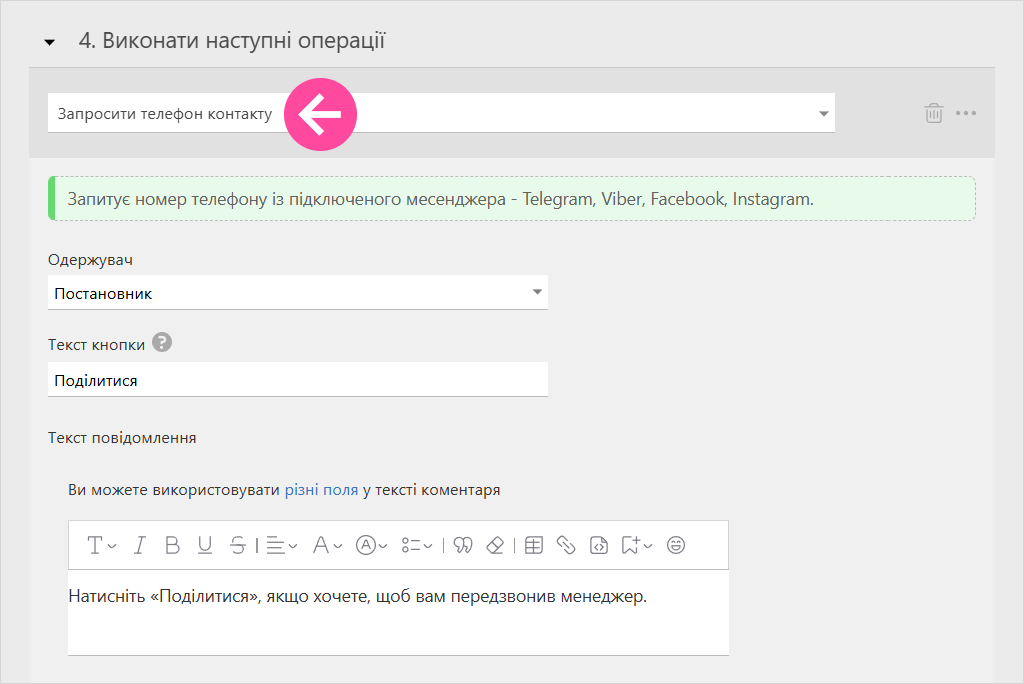Click the help icon next to 'Текст кнопки'

[162, 343]
